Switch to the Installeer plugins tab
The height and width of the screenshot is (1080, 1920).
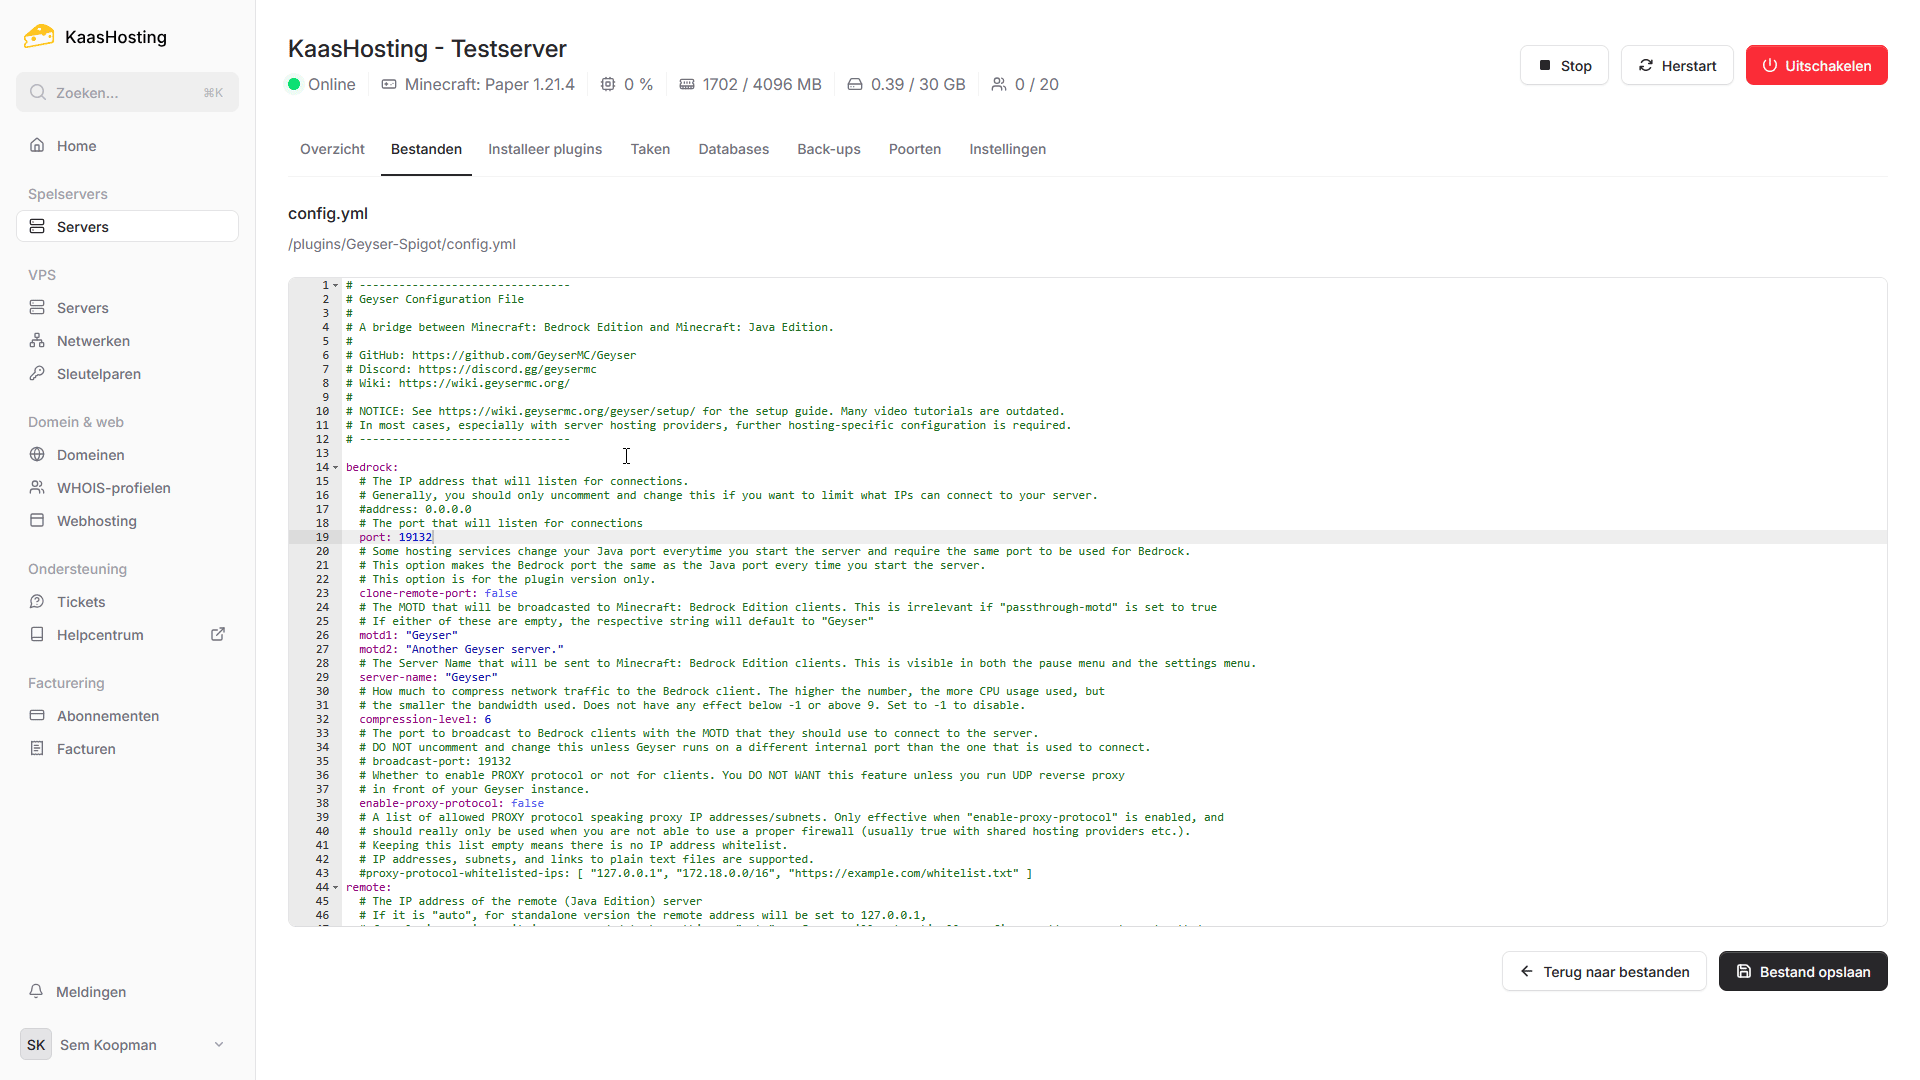(x=545, y=149)
